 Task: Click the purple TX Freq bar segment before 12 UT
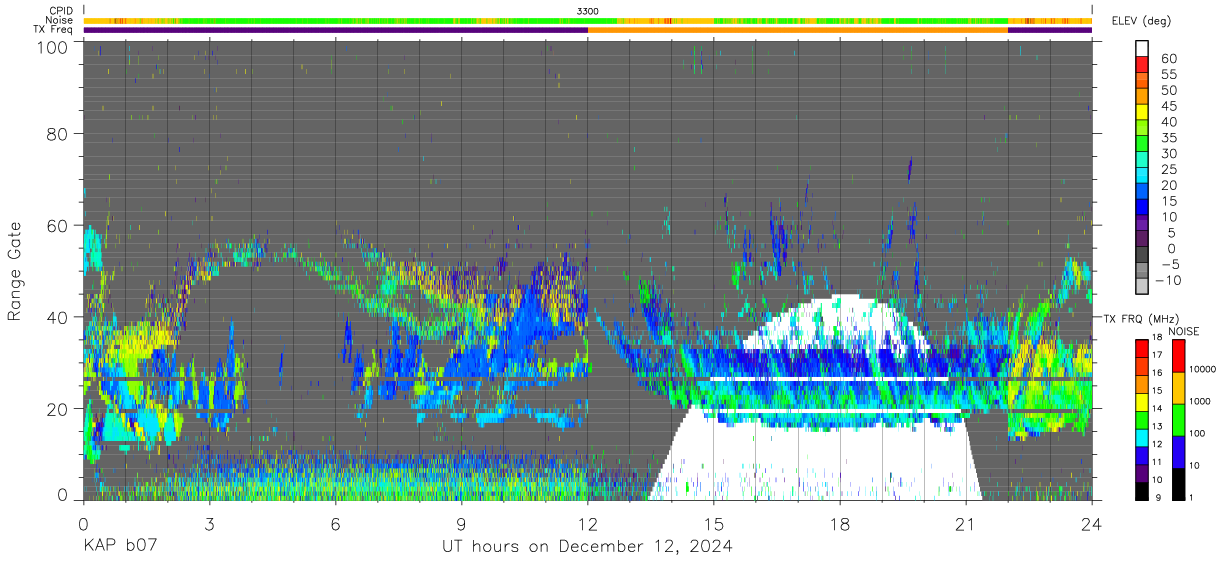335,30
